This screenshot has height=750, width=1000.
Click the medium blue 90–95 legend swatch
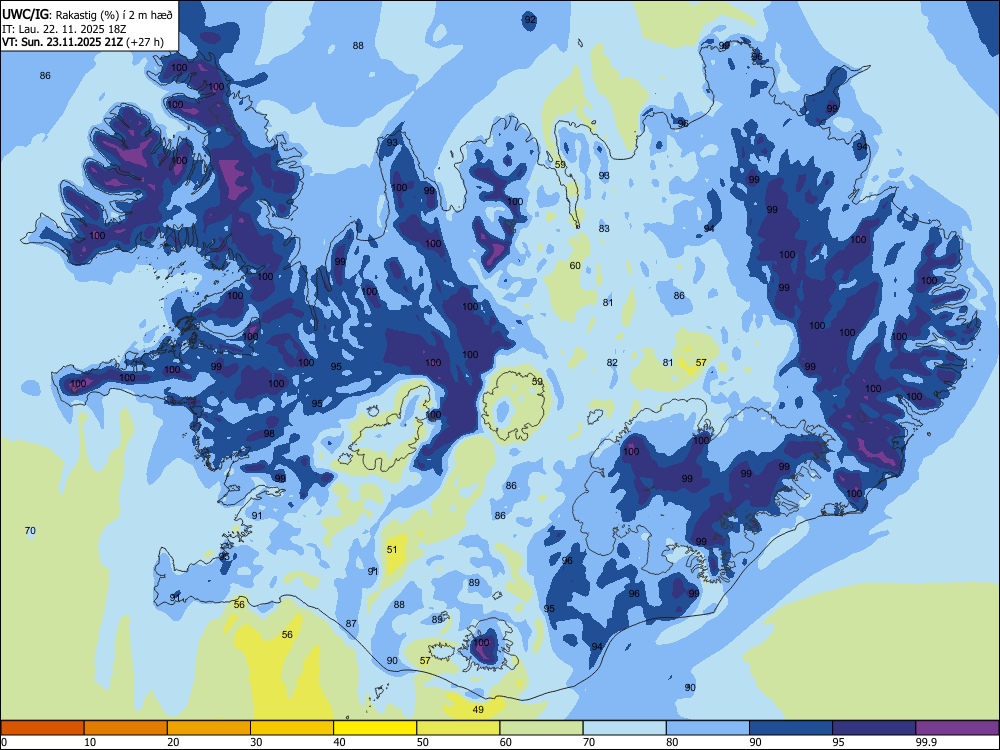coord(791,728)
